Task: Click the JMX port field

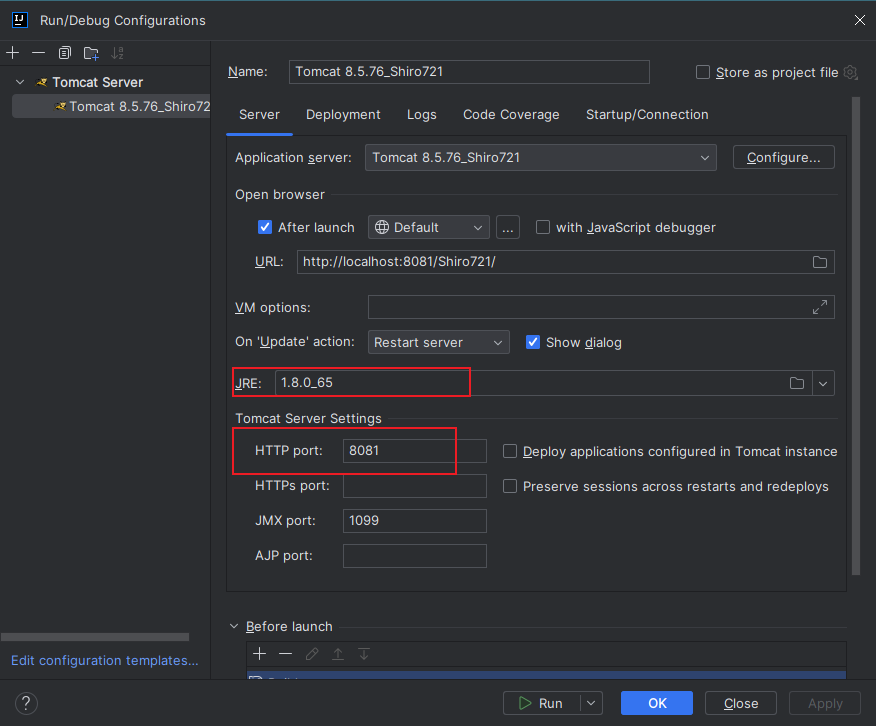Action: point(415,520)
